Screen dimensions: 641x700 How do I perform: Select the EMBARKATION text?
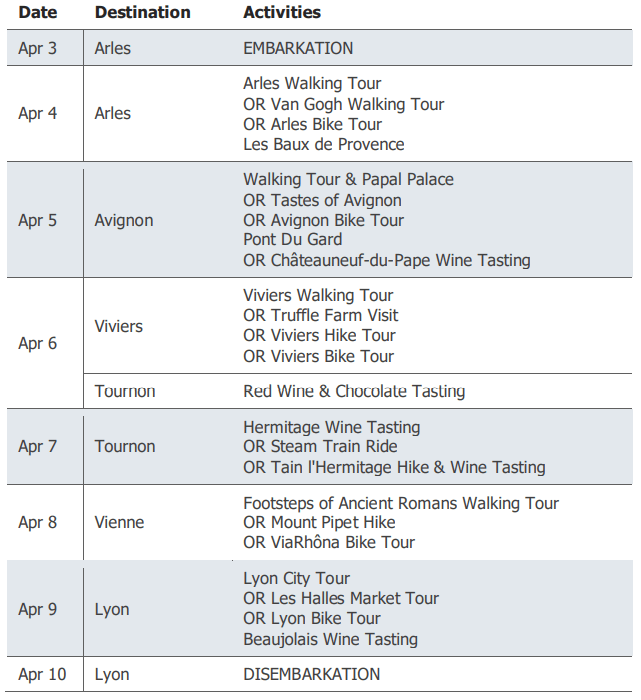pyautogui.click(x=298, y=48)
